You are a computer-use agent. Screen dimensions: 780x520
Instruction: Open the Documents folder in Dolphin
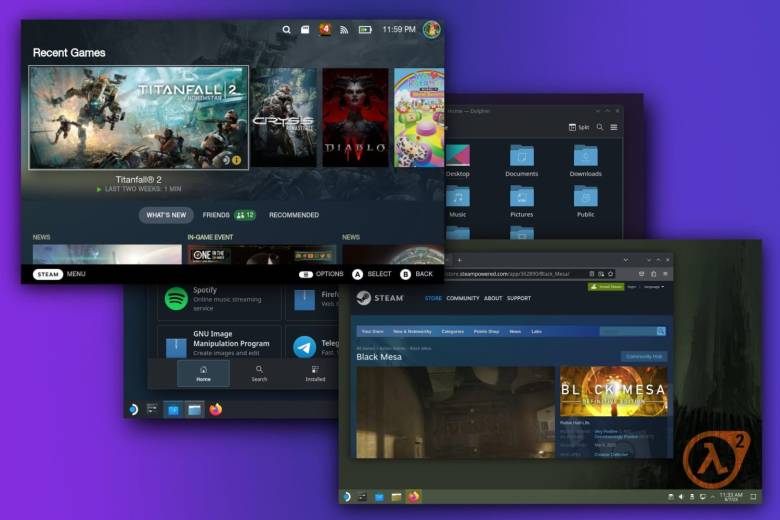[x=521, y=161]
